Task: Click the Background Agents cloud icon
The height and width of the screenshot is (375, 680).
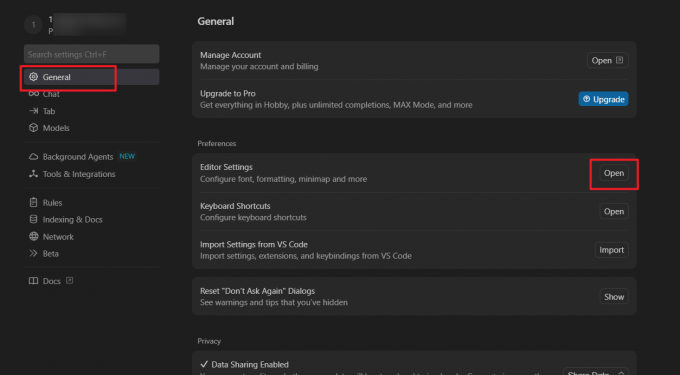Action: [33, 157]
